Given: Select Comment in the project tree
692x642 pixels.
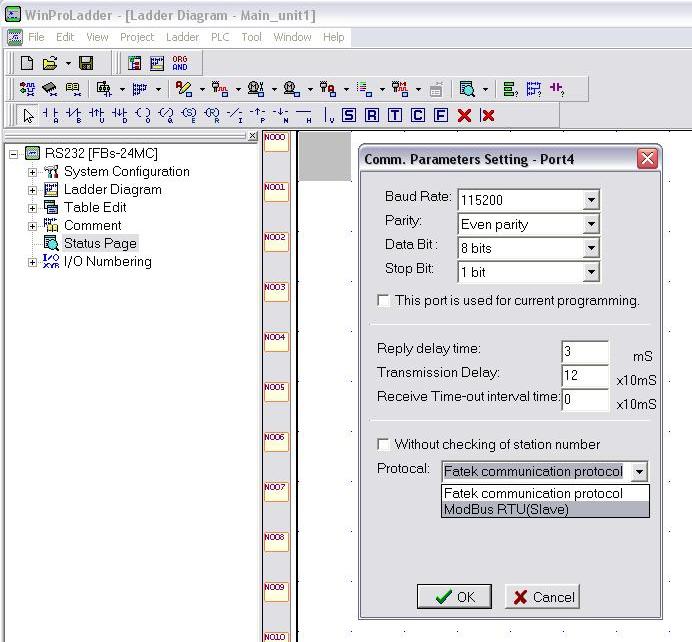Looking at the screenshot, I should [92, 225].
